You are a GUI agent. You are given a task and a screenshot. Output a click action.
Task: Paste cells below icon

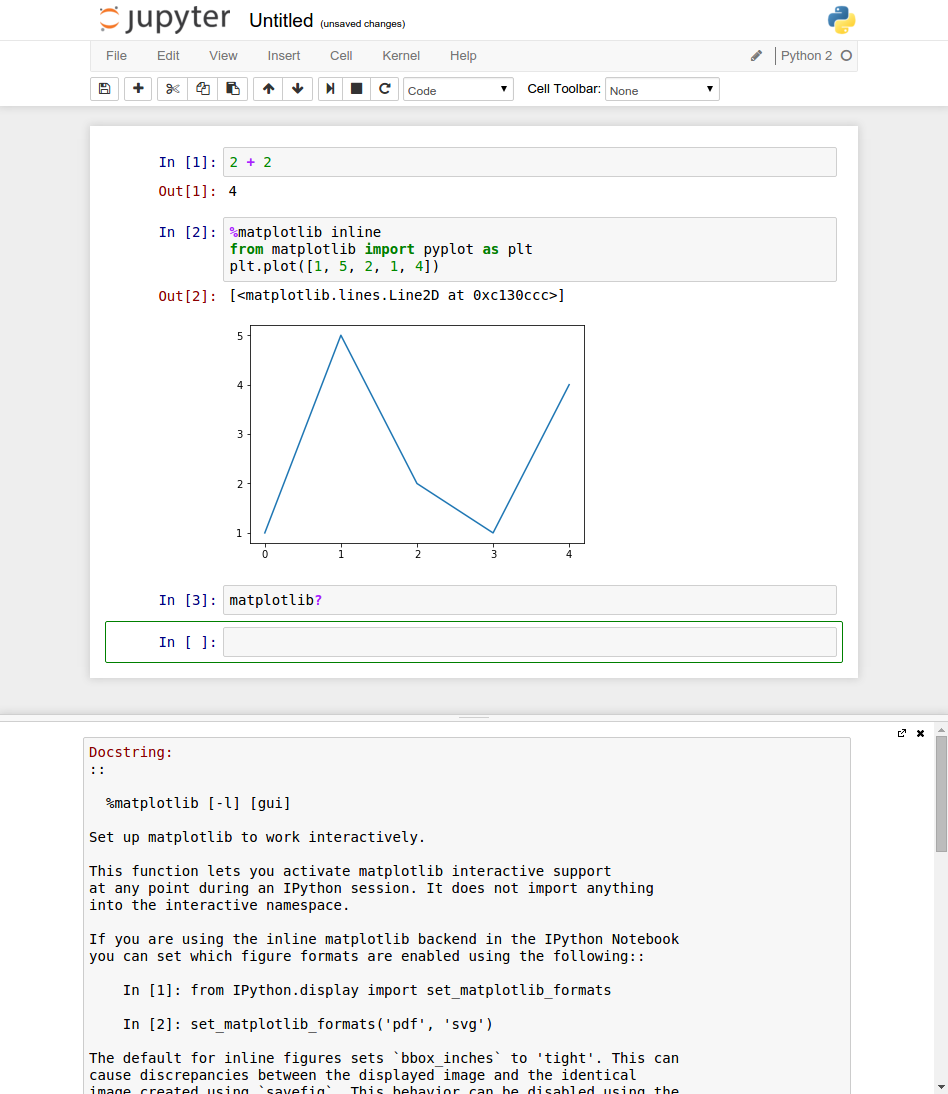point(233,89)
